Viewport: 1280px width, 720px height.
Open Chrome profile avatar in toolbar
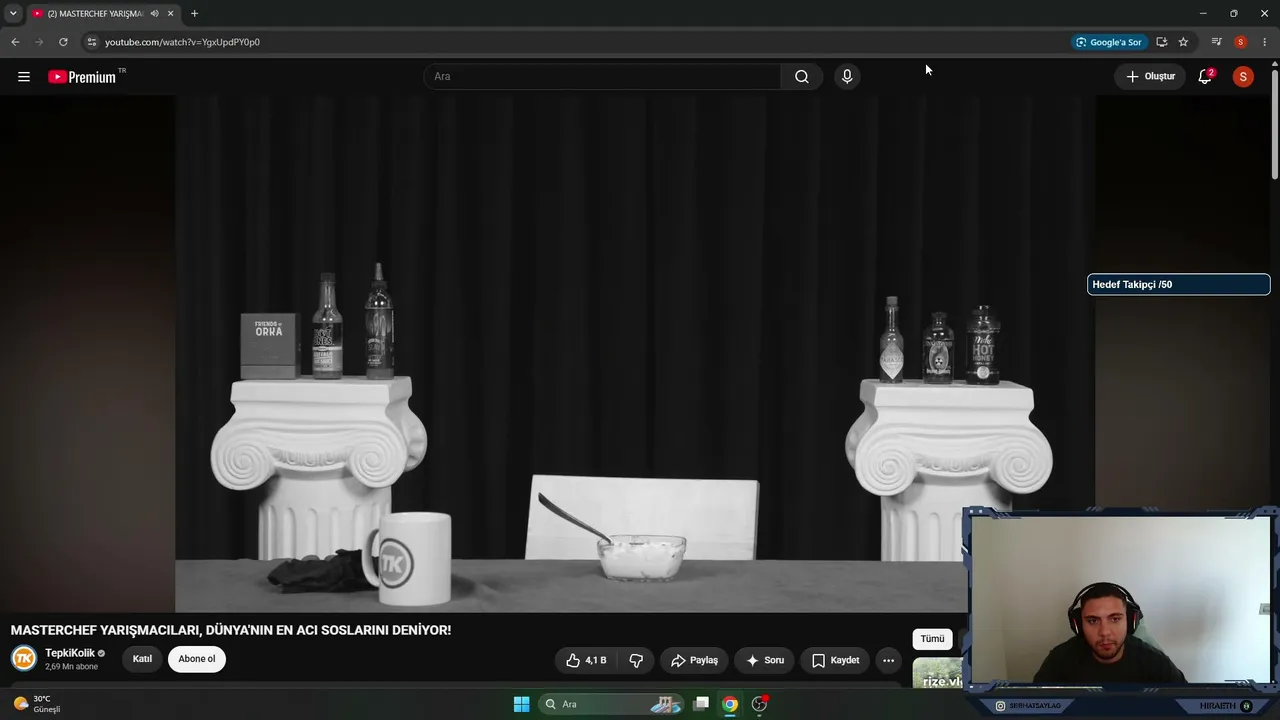[x=1241, y=42]
